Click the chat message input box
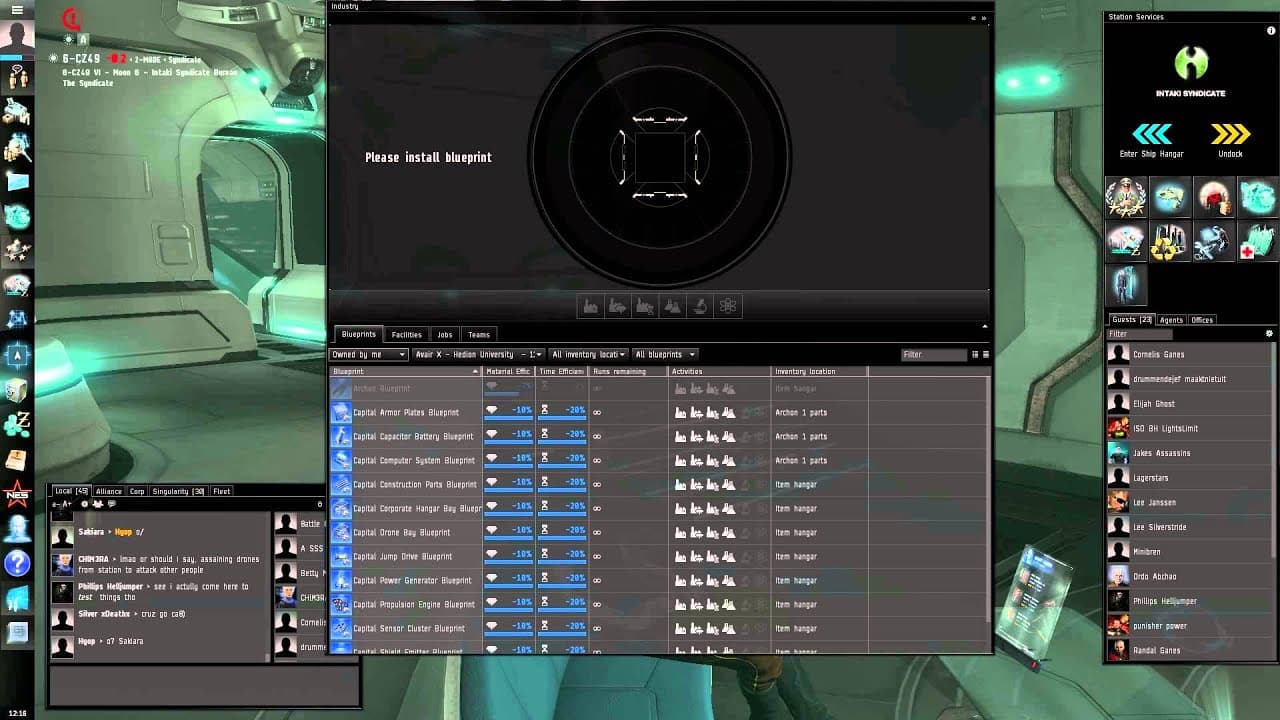 point(204,685)
